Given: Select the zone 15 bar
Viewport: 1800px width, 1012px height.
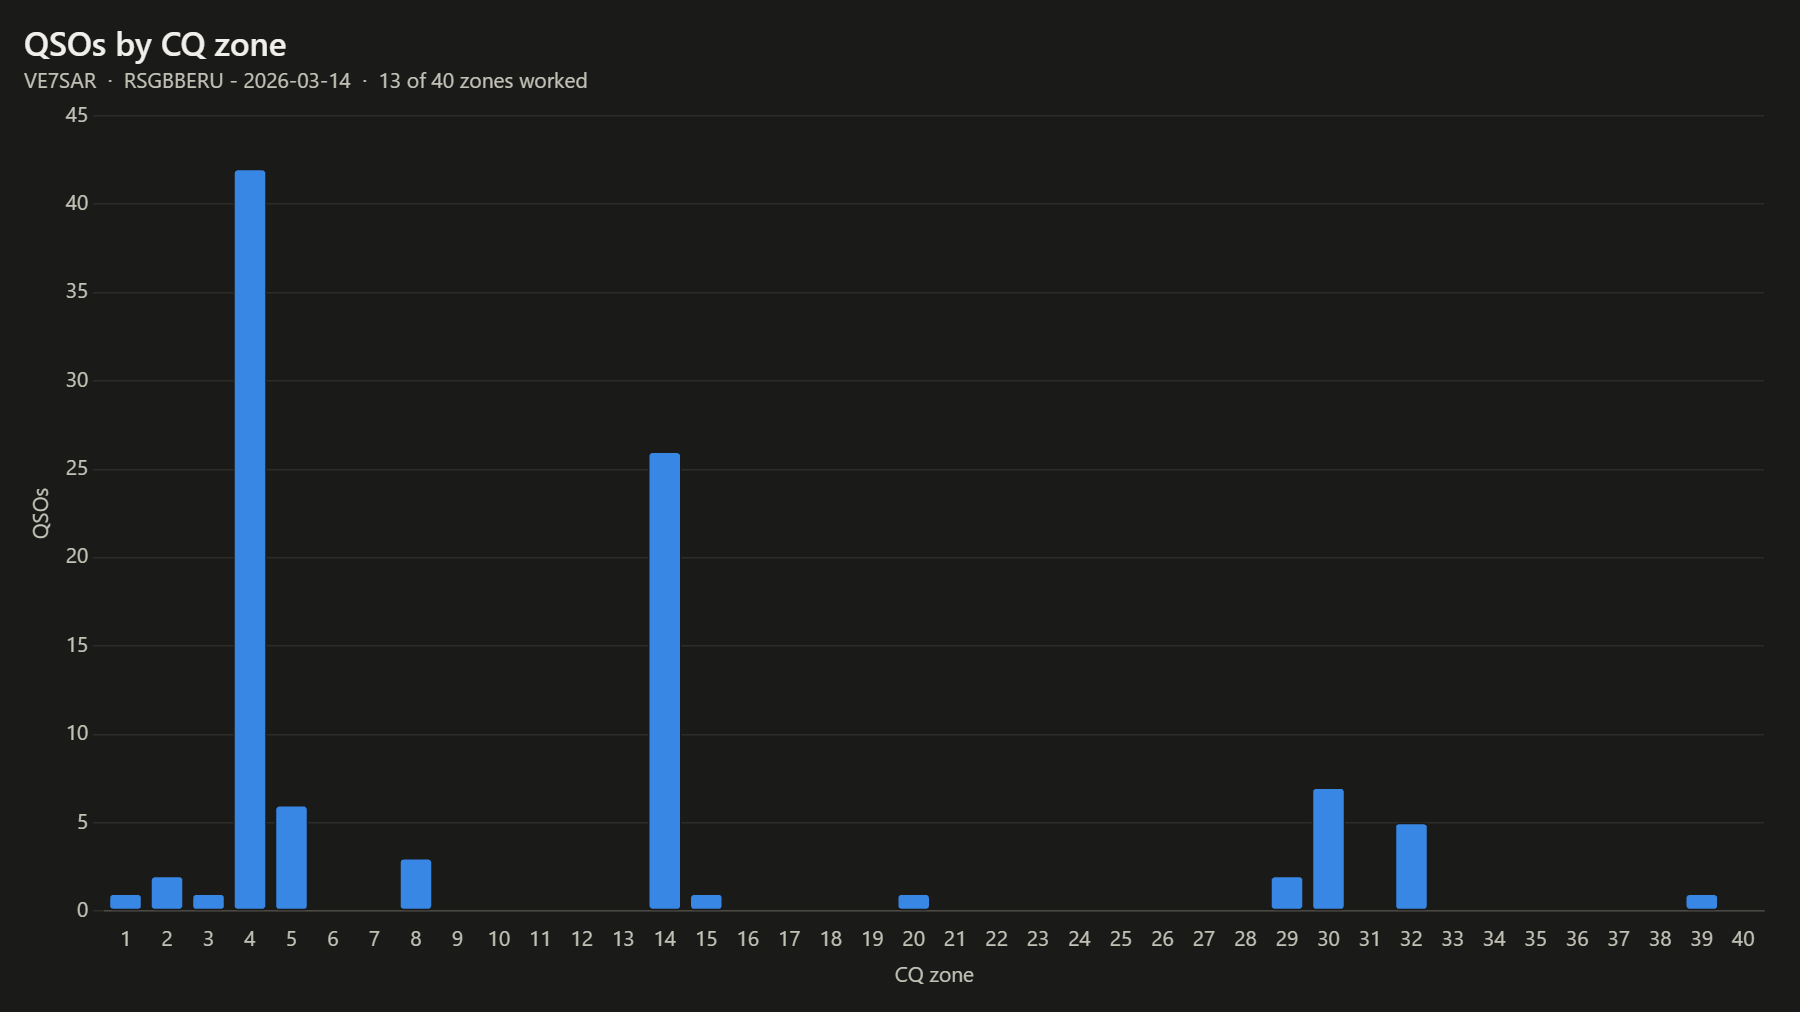Looking at the screenshot, I should 706,902.
